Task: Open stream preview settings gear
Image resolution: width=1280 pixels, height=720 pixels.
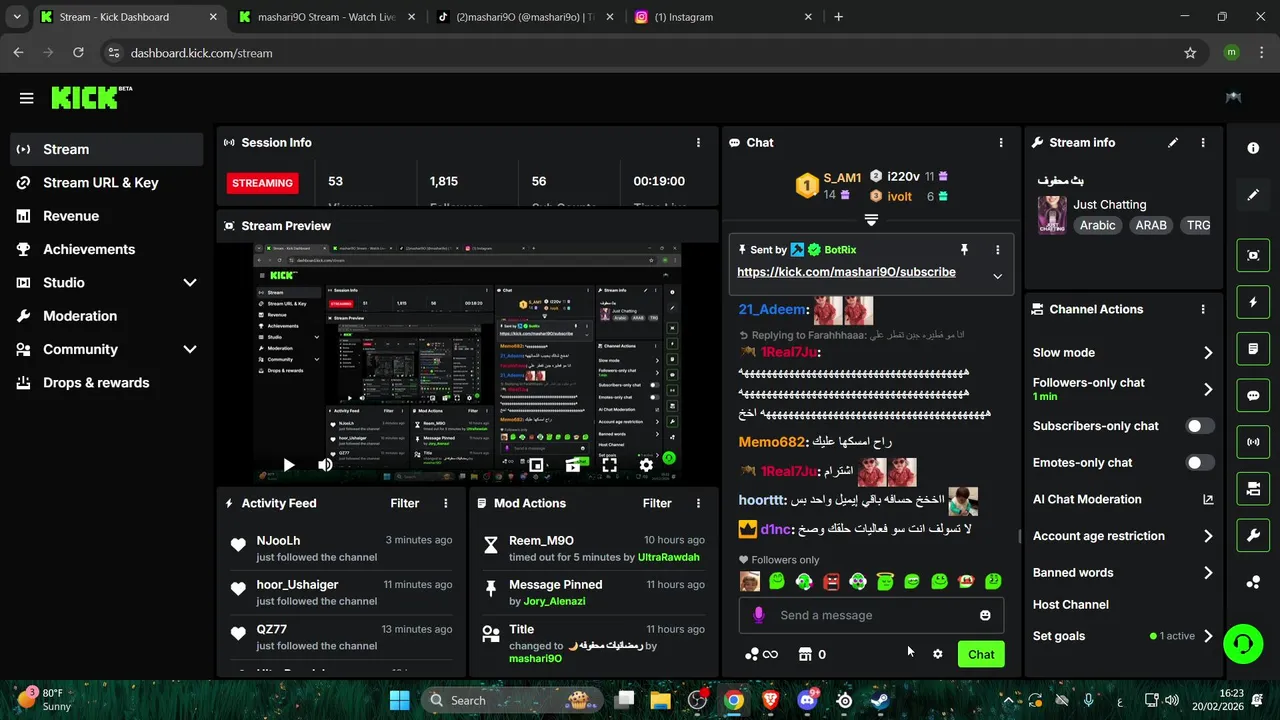Action: click(x=646, y=465)
